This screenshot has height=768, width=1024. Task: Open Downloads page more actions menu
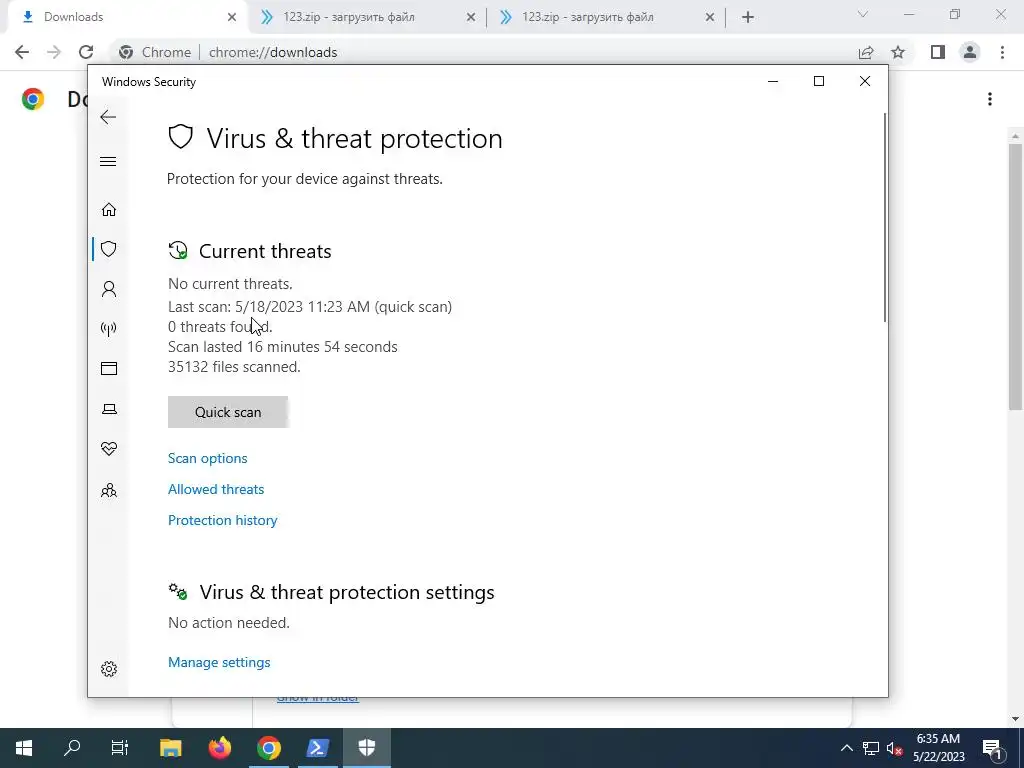[990, 99]
